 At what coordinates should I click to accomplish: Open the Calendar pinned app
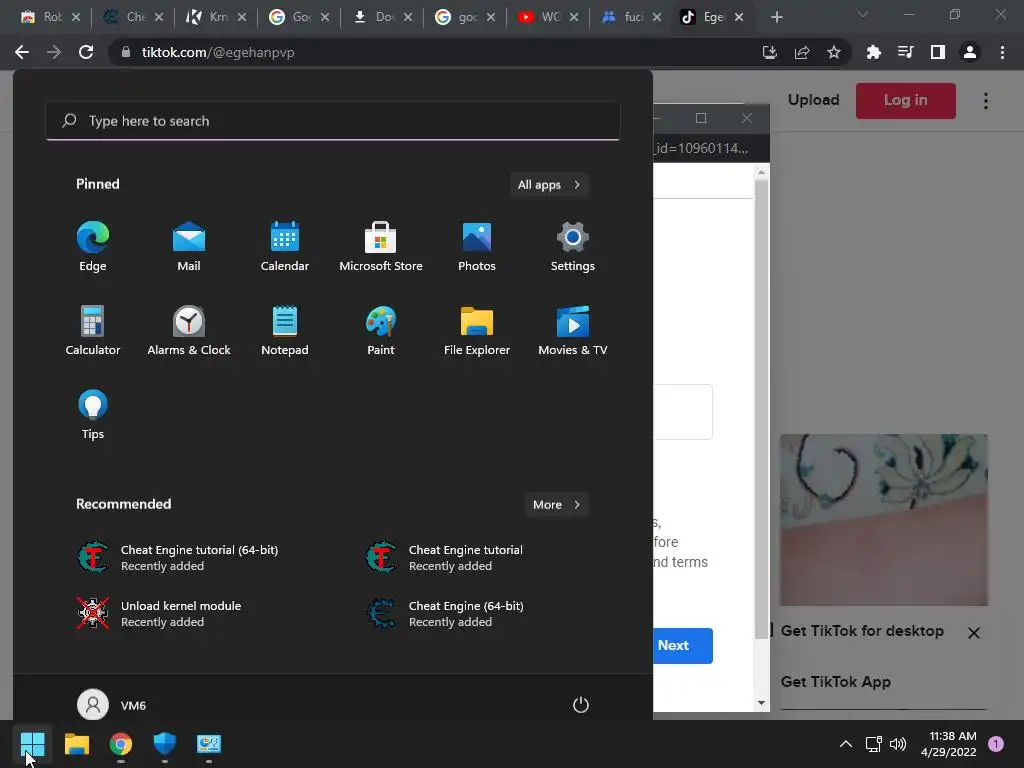click(x=285, y=246)
